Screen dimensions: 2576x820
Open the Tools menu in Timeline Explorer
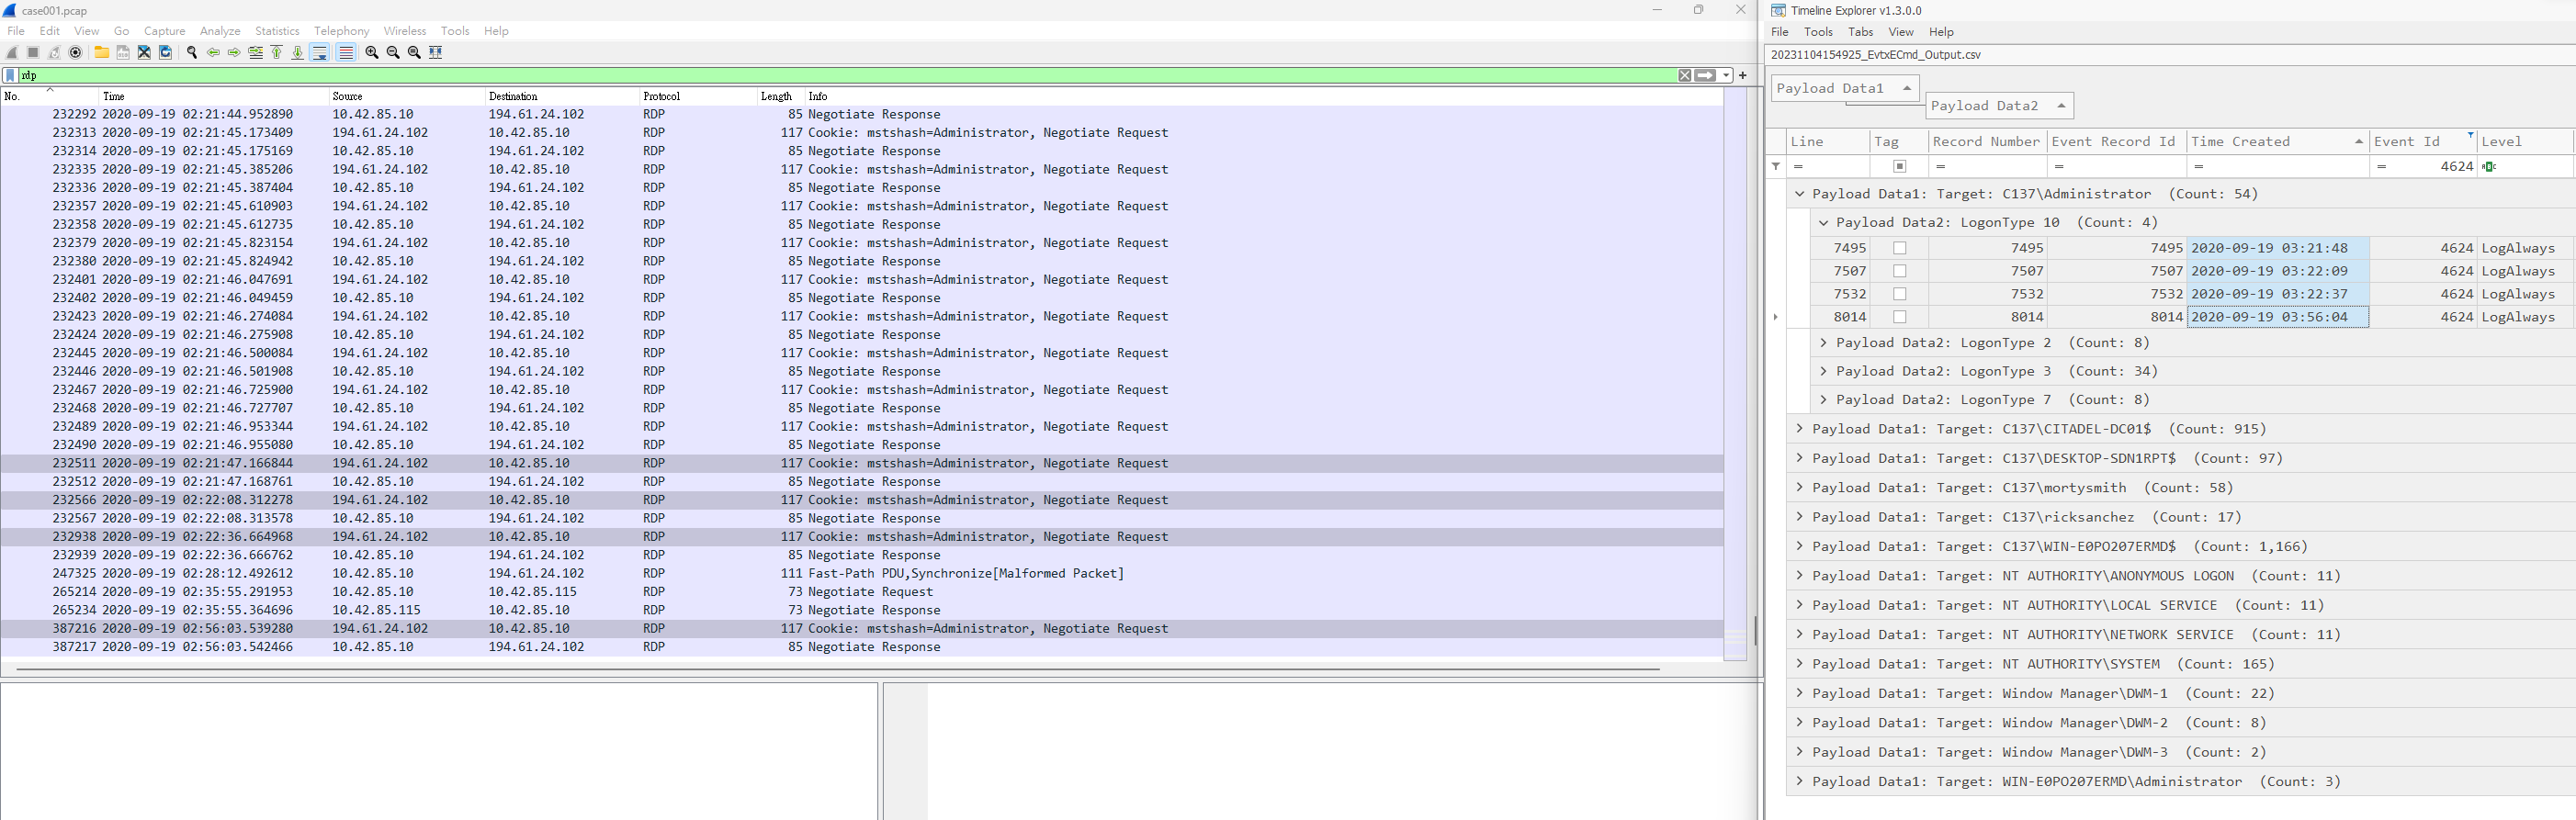[x=1818, y=32]
